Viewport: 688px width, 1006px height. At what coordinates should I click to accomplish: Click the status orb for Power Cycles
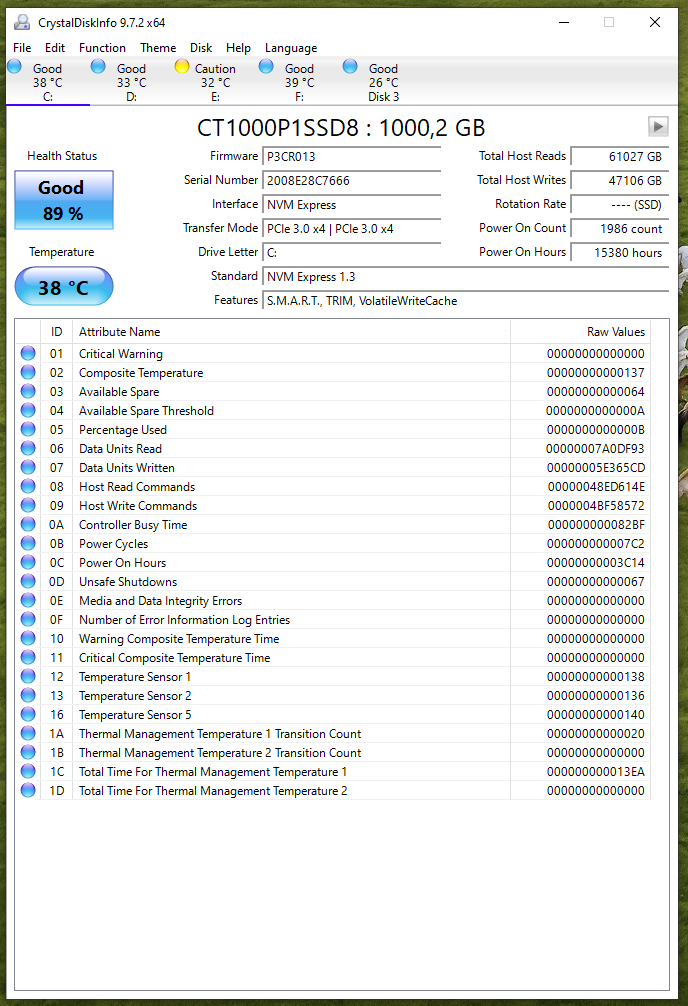[x=28, y=543]
